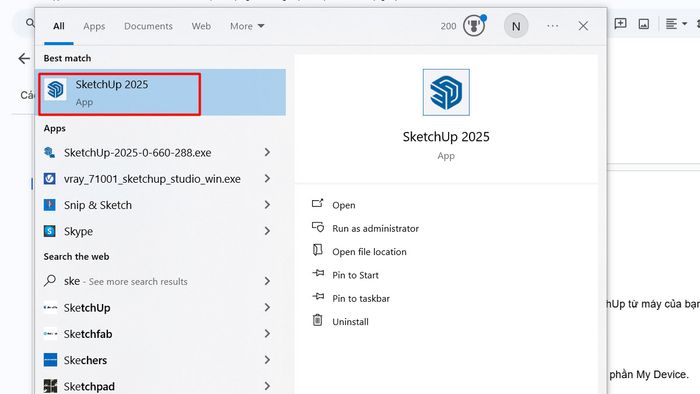Image resolution: width=700 pixels, height=394 pixels.
Task: Choose Open file location
Action: [369, 252]
